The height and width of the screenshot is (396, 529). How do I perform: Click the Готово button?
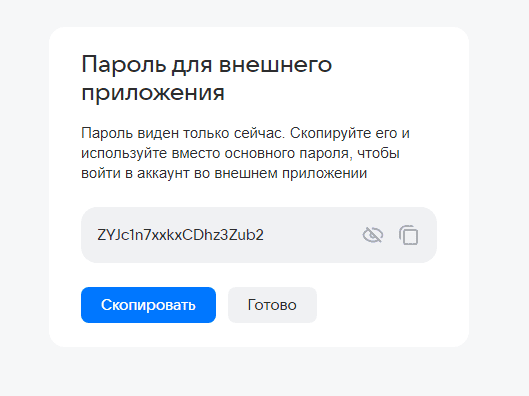[x=272, y=305]
